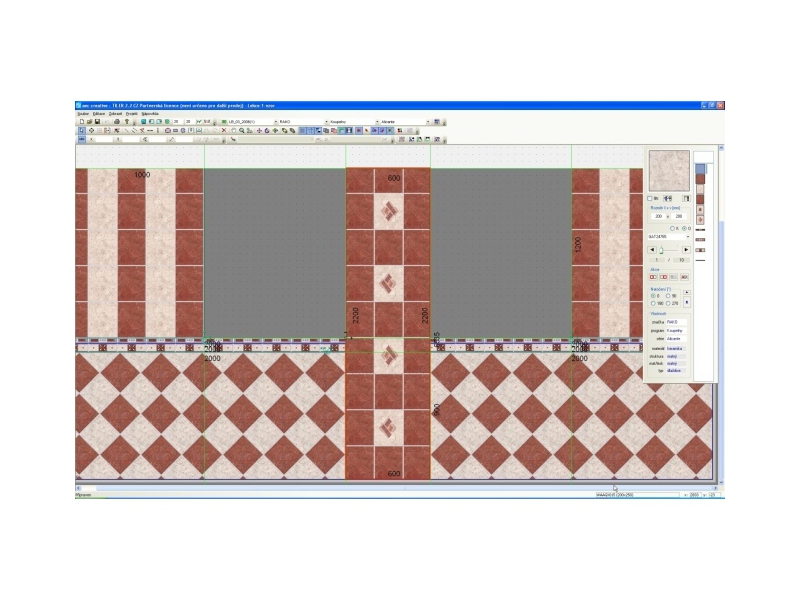Viewport: 800px width, 600px height.
Task: Open the Alicante series dropdown
Action: tap(429, 122)
